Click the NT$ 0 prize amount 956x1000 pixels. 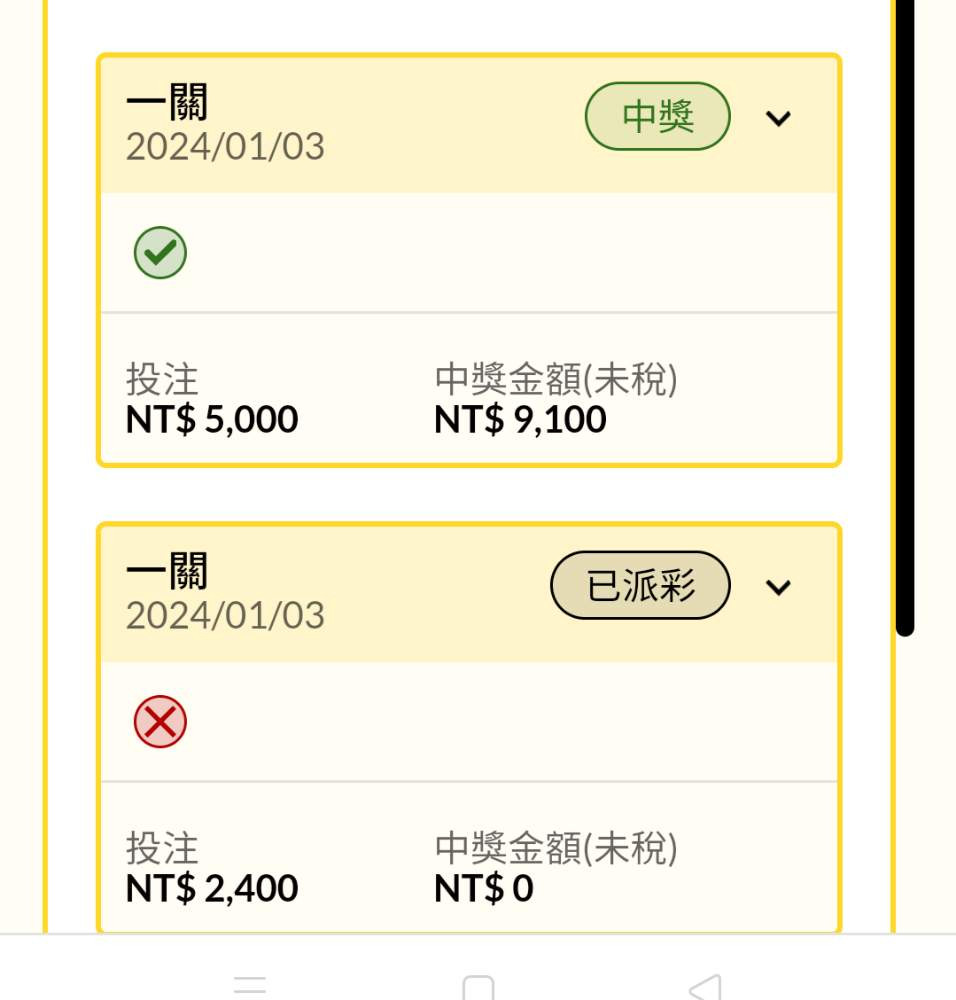pyautogui.click(x=484, y=888)
